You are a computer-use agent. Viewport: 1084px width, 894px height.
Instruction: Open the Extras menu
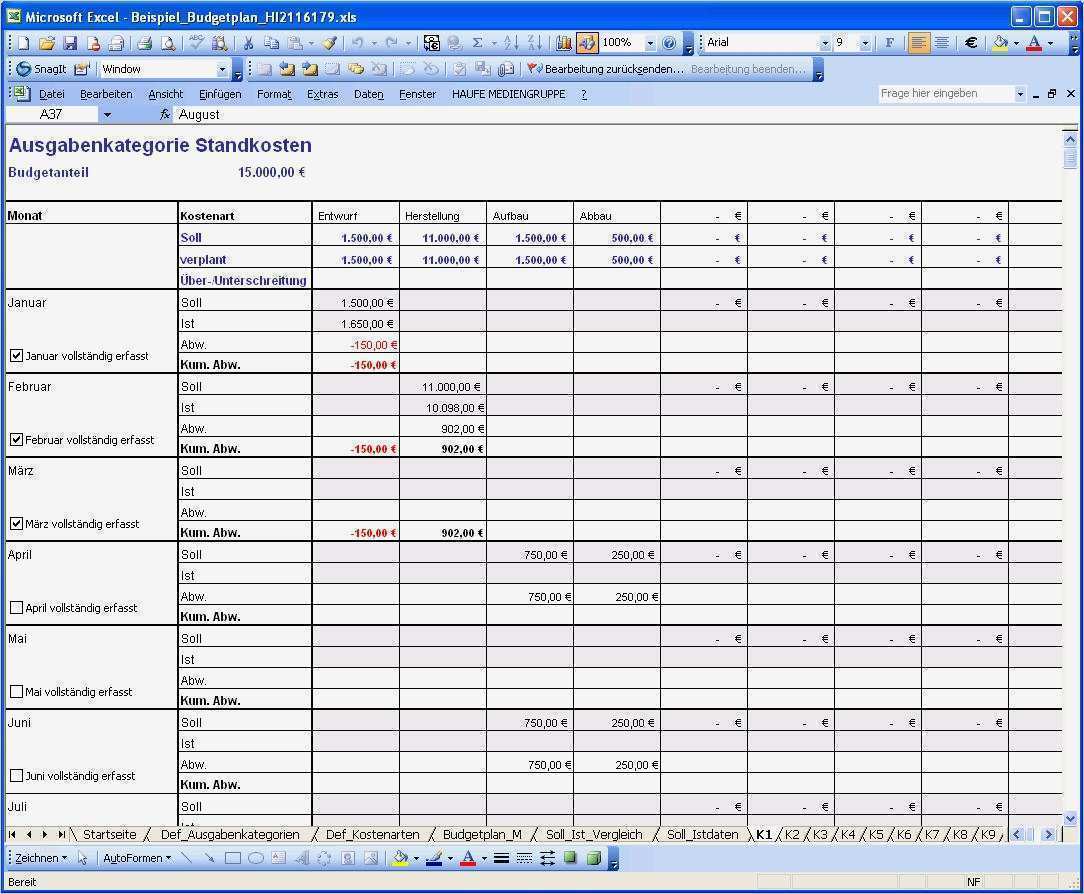coord(322,94)
